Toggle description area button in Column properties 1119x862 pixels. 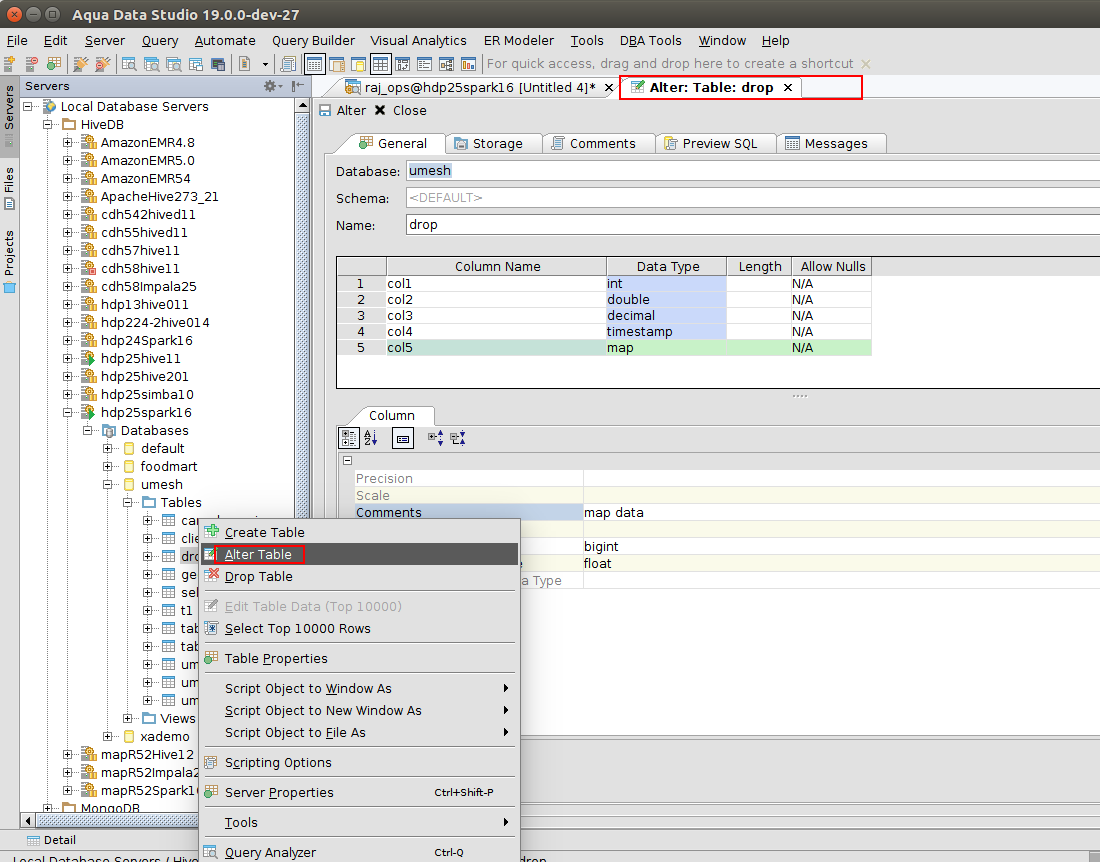pyautogui.click(x=403, y=438)
